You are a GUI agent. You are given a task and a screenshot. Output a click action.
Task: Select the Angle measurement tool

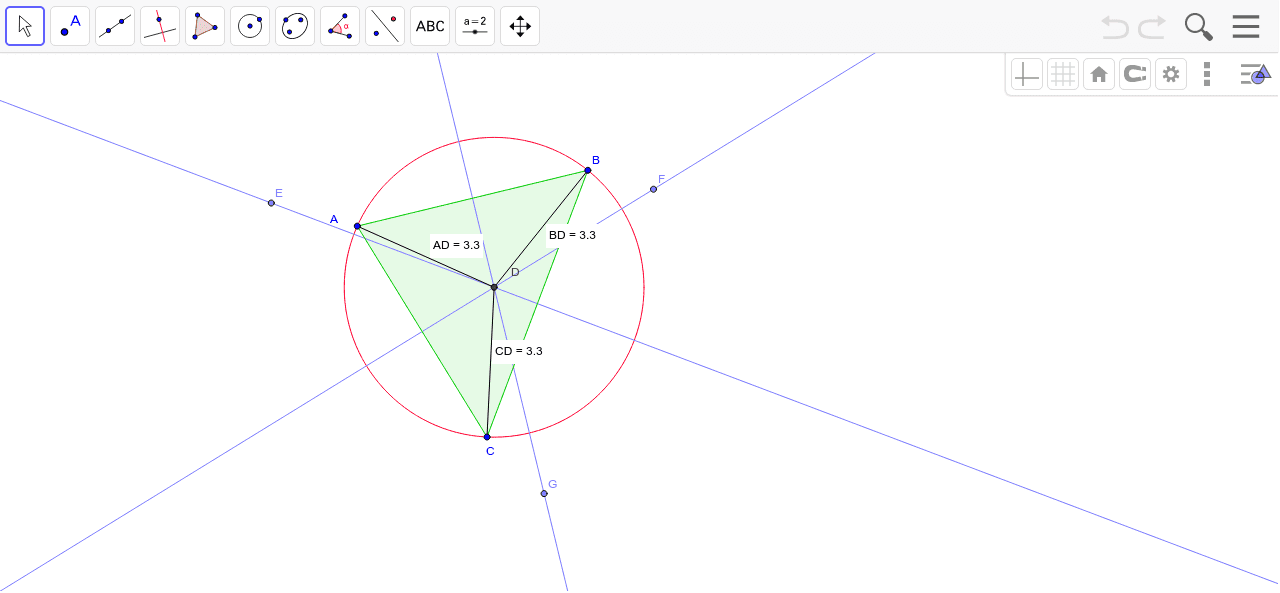[340, 26]
